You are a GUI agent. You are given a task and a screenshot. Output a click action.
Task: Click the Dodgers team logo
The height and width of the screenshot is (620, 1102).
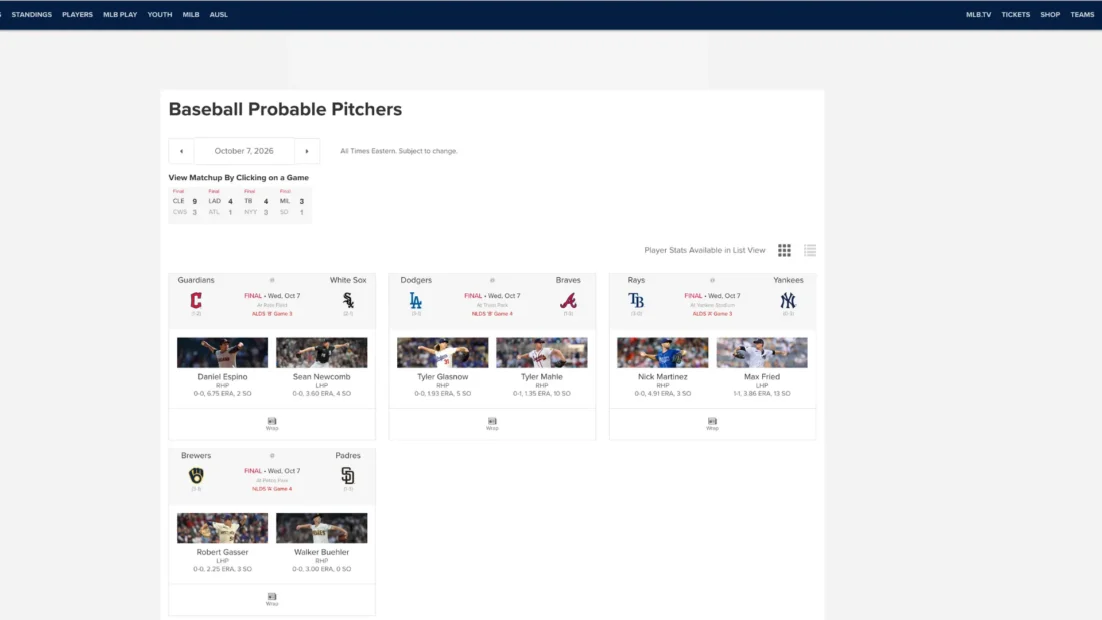point(416,301)
